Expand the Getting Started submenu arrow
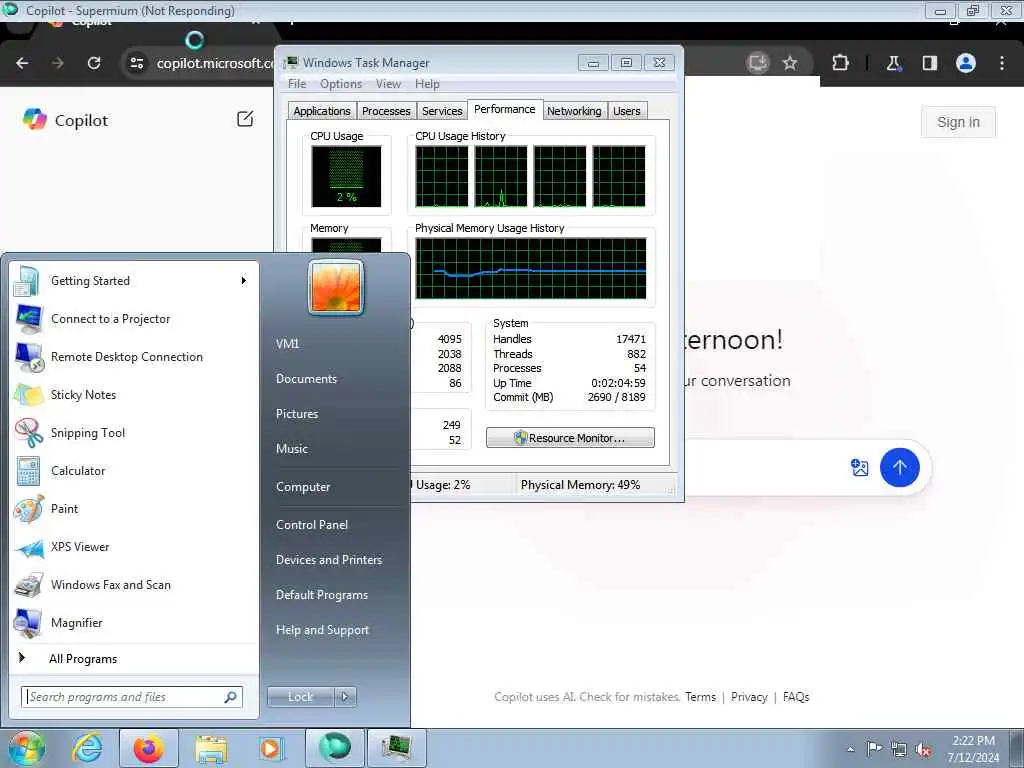The height and width of the screenshot is (768, 1024). (x=244, y=281)
